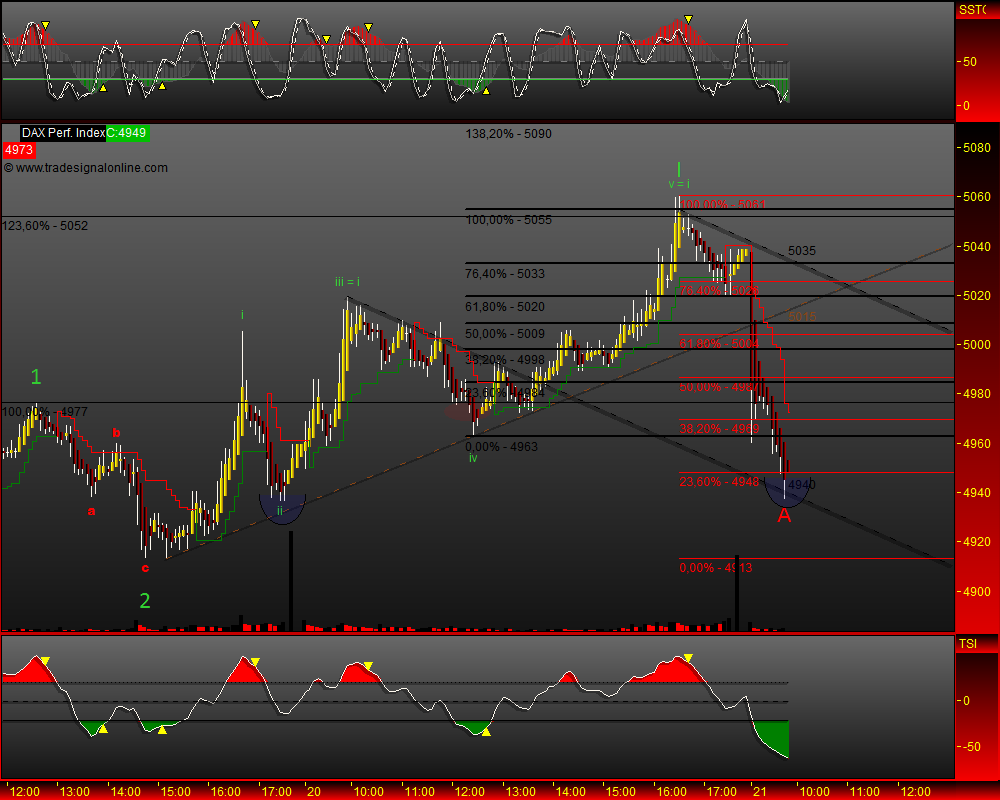Screen dimensions: 1000x800
Task: Click the green iv wave label
Action: pos(472,457)
